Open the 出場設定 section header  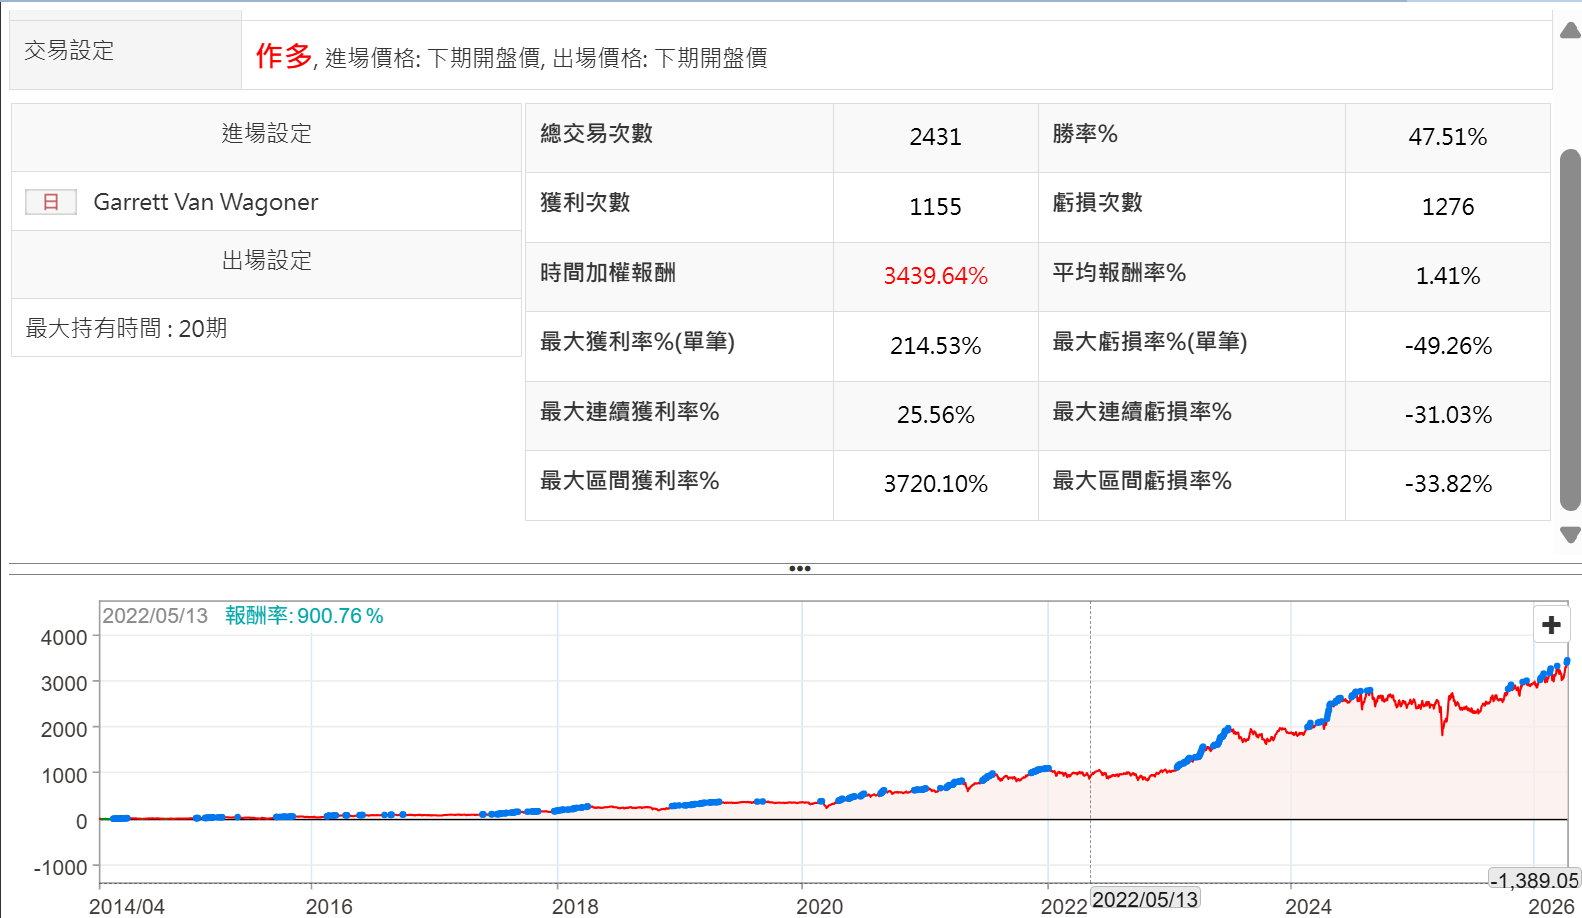[266, 261]
